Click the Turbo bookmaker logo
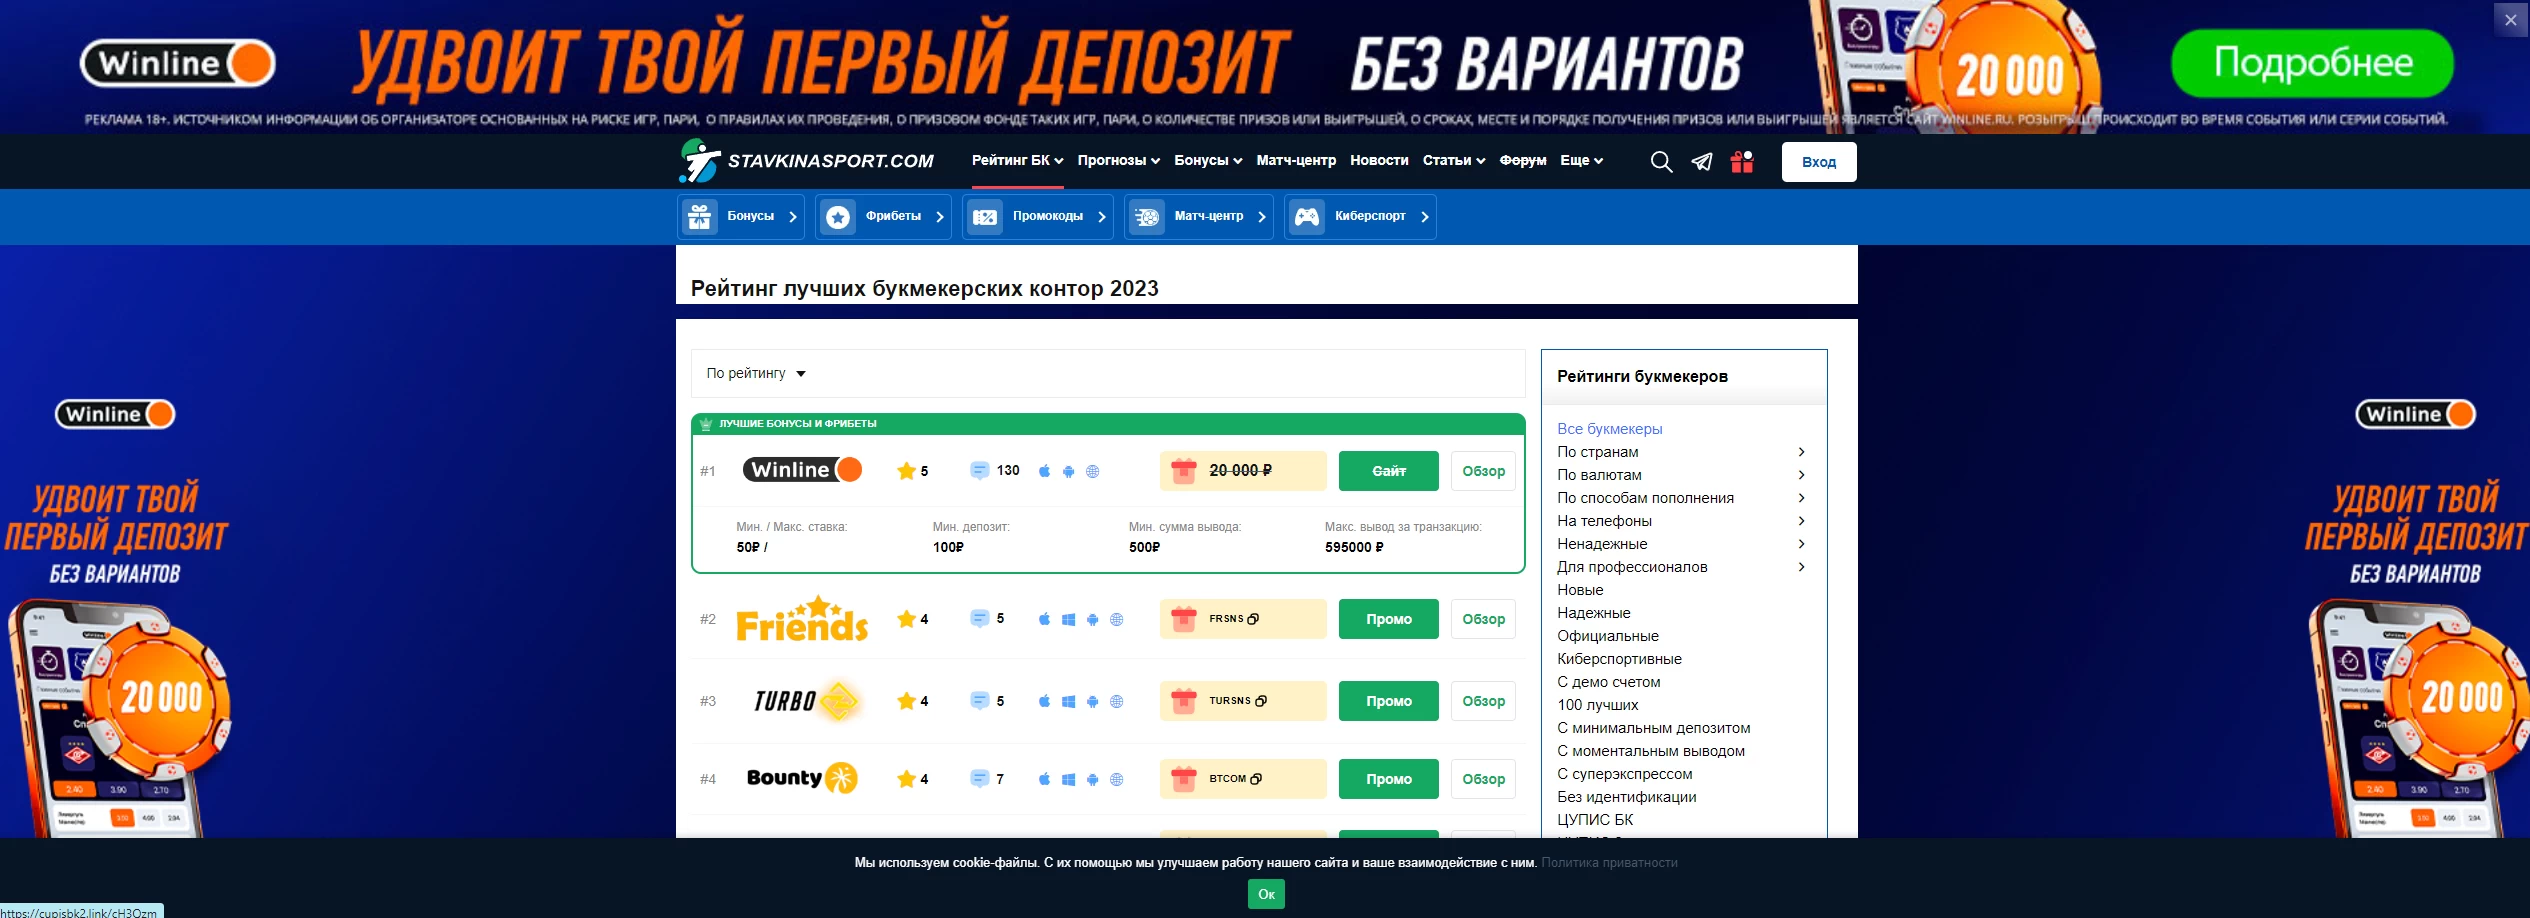2530x918 pixels. [806, 701]
